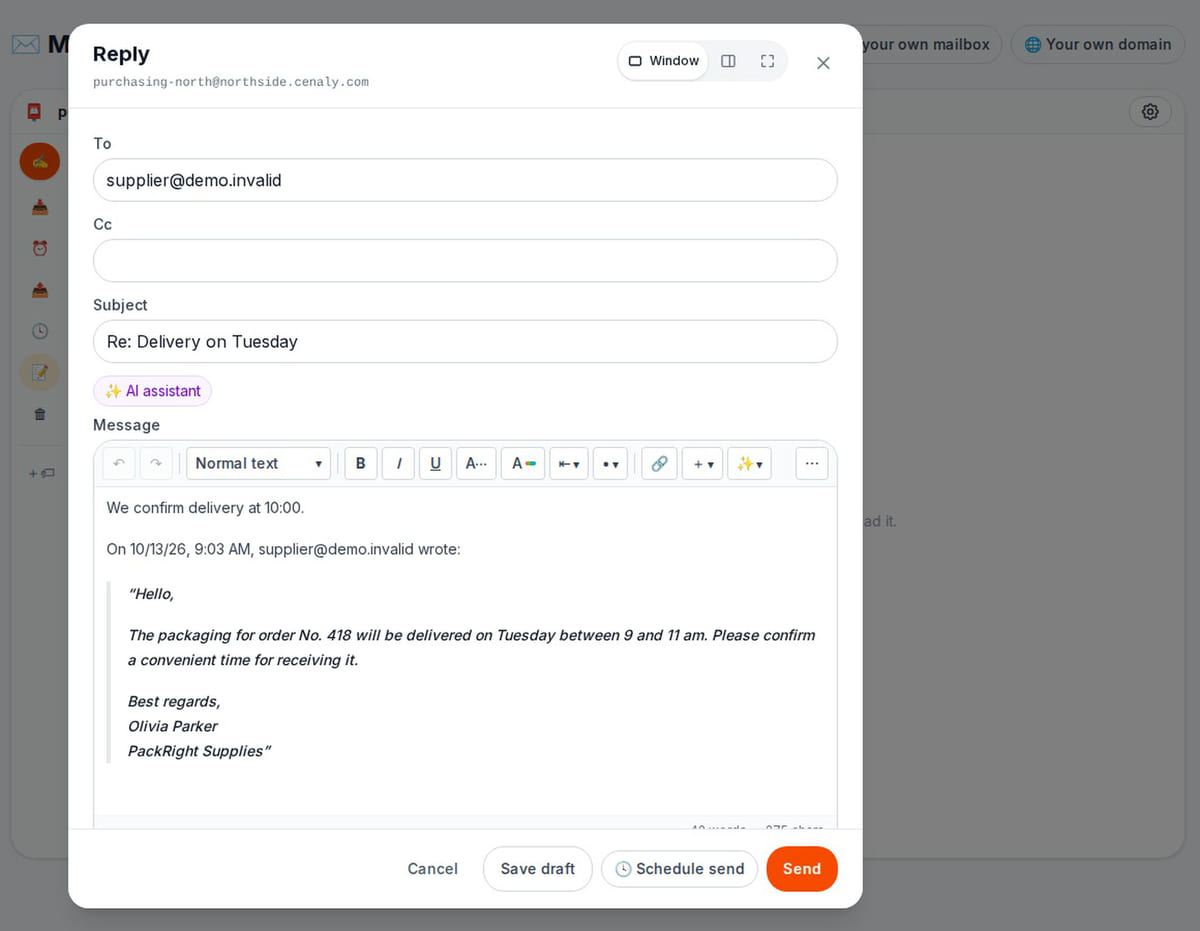Open the bullet list dropdown
The width and height of the screenshot is (1200, 931).
[x=610, y=463]
